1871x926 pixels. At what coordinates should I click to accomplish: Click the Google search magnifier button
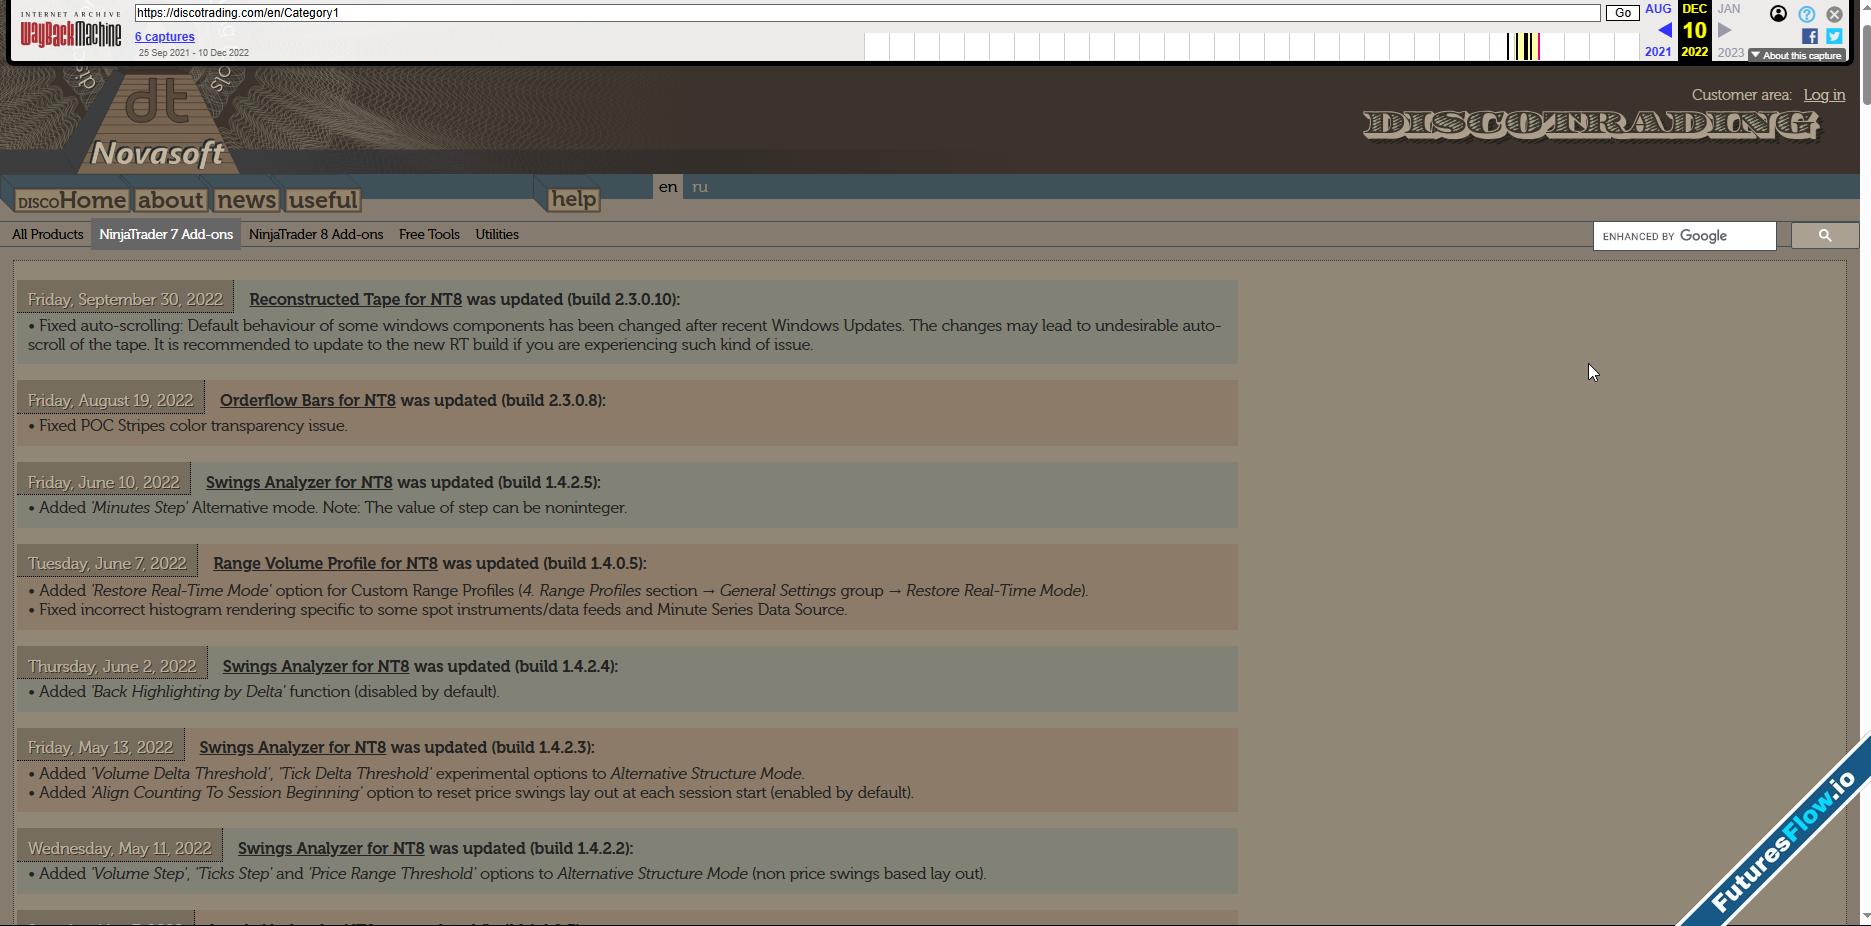click(x=1824, y=236)
